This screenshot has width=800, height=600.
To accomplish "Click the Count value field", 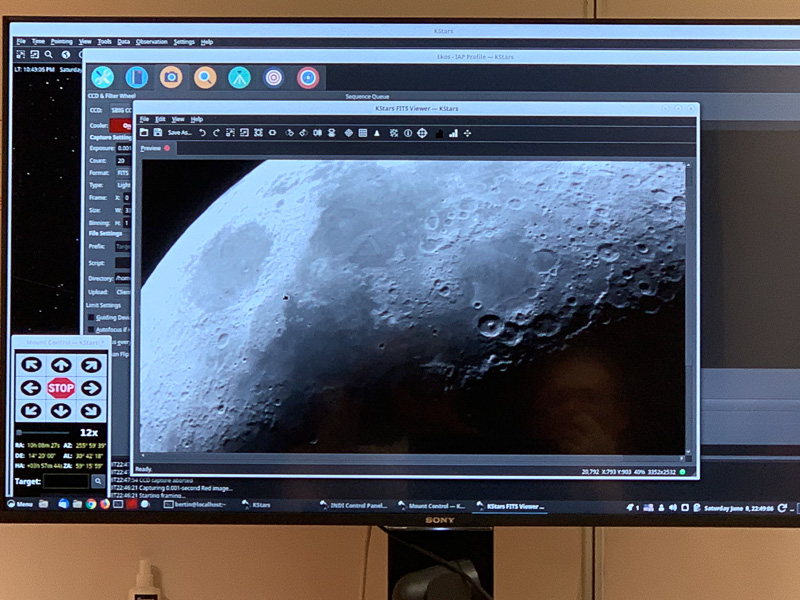I will pyautogui.click(x=123, y=161).
